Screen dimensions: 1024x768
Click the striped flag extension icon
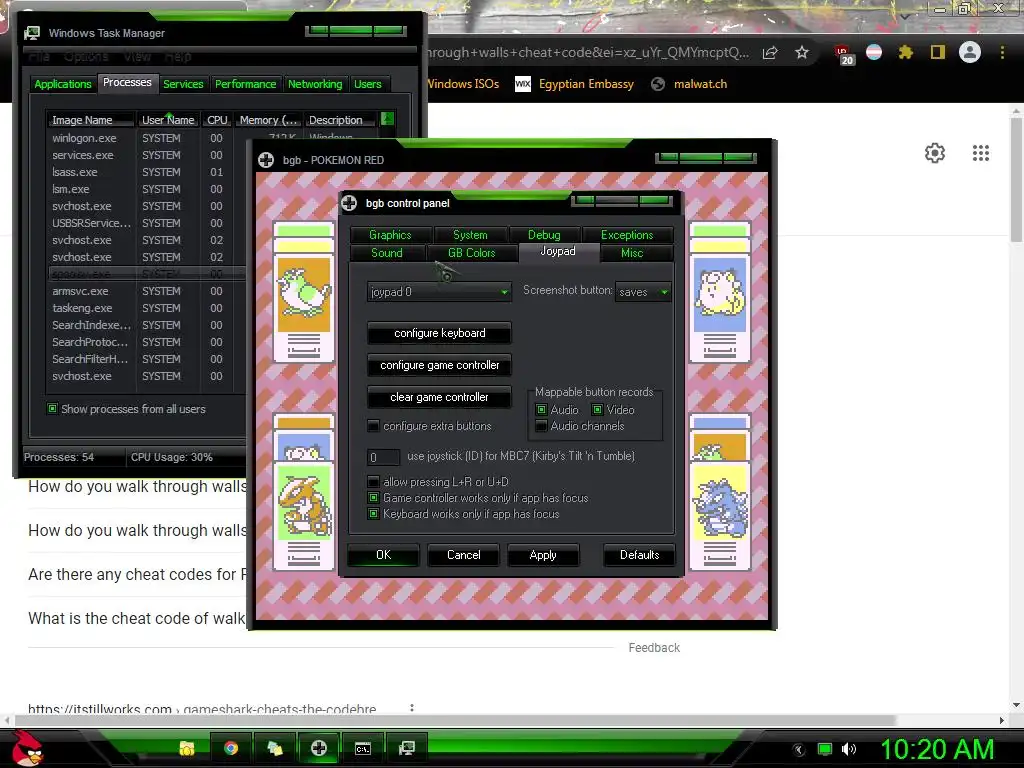(874, 52)
